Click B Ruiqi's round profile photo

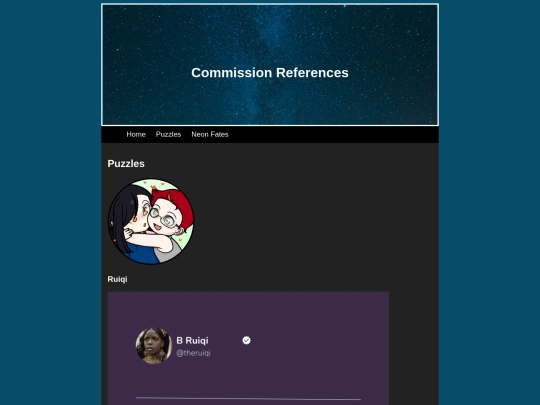tap(154, 345)
